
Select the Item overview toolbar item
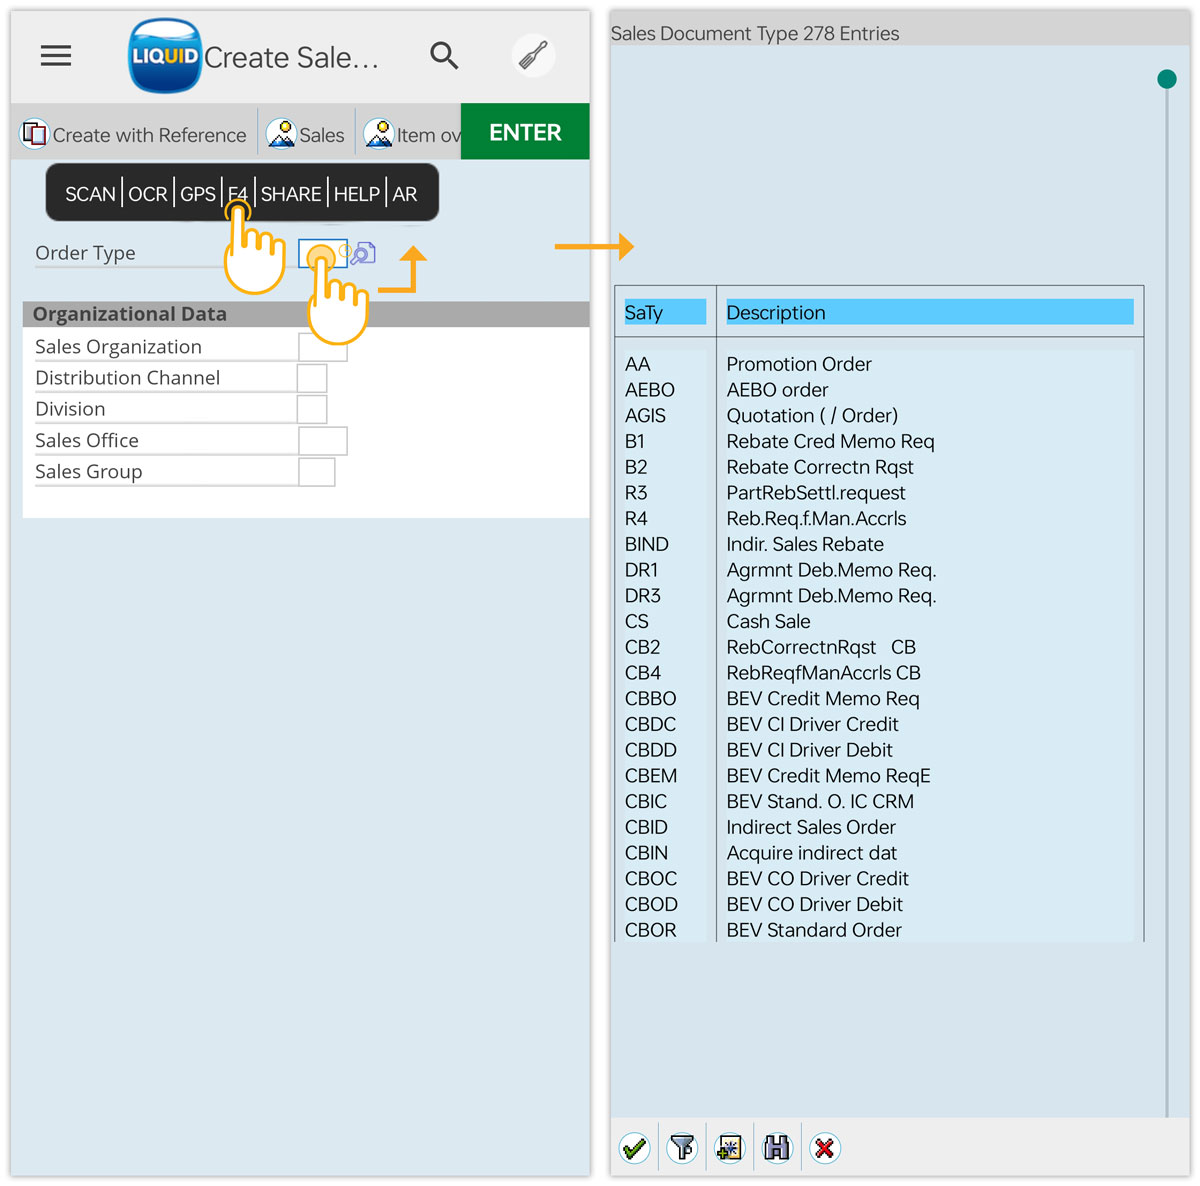click(x=412, y=134)
